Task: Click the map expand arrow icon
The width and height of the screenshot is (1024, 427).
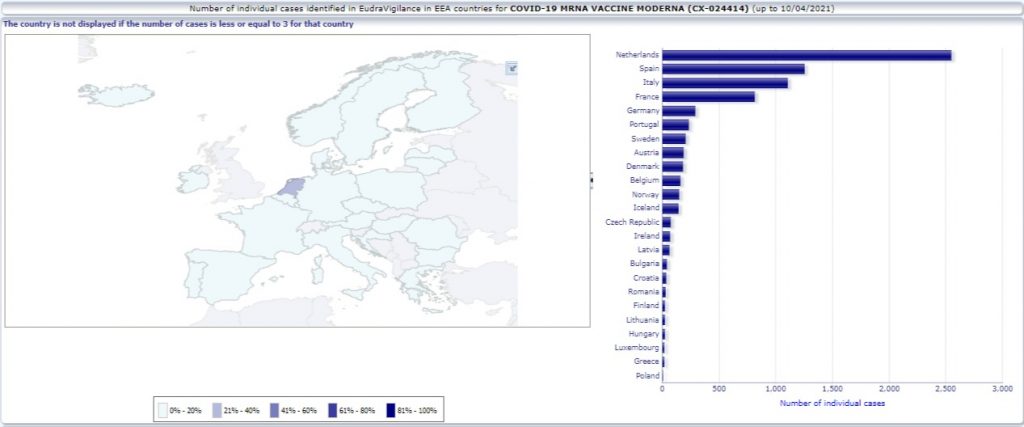Action: (x=512, y=68)
